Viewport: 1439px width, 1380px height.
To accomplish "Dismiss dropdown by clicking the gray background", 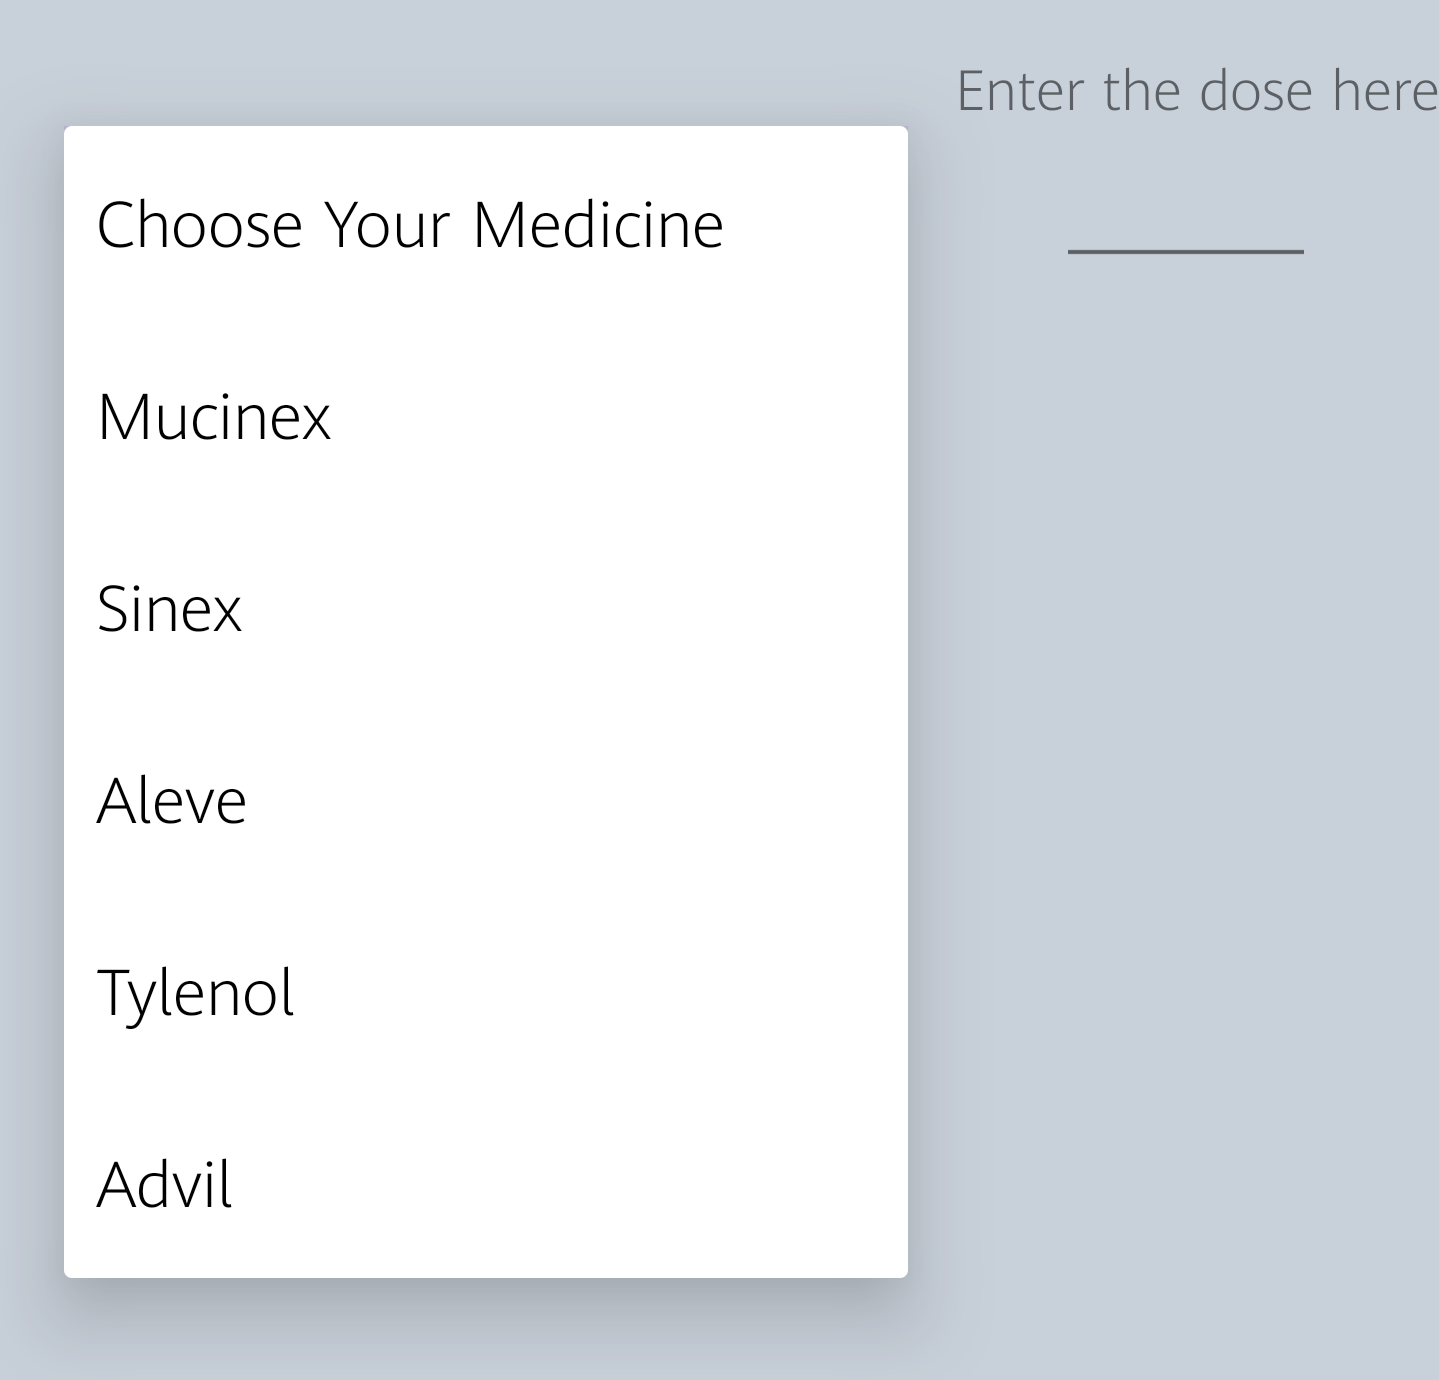I will pos(1180,800).
